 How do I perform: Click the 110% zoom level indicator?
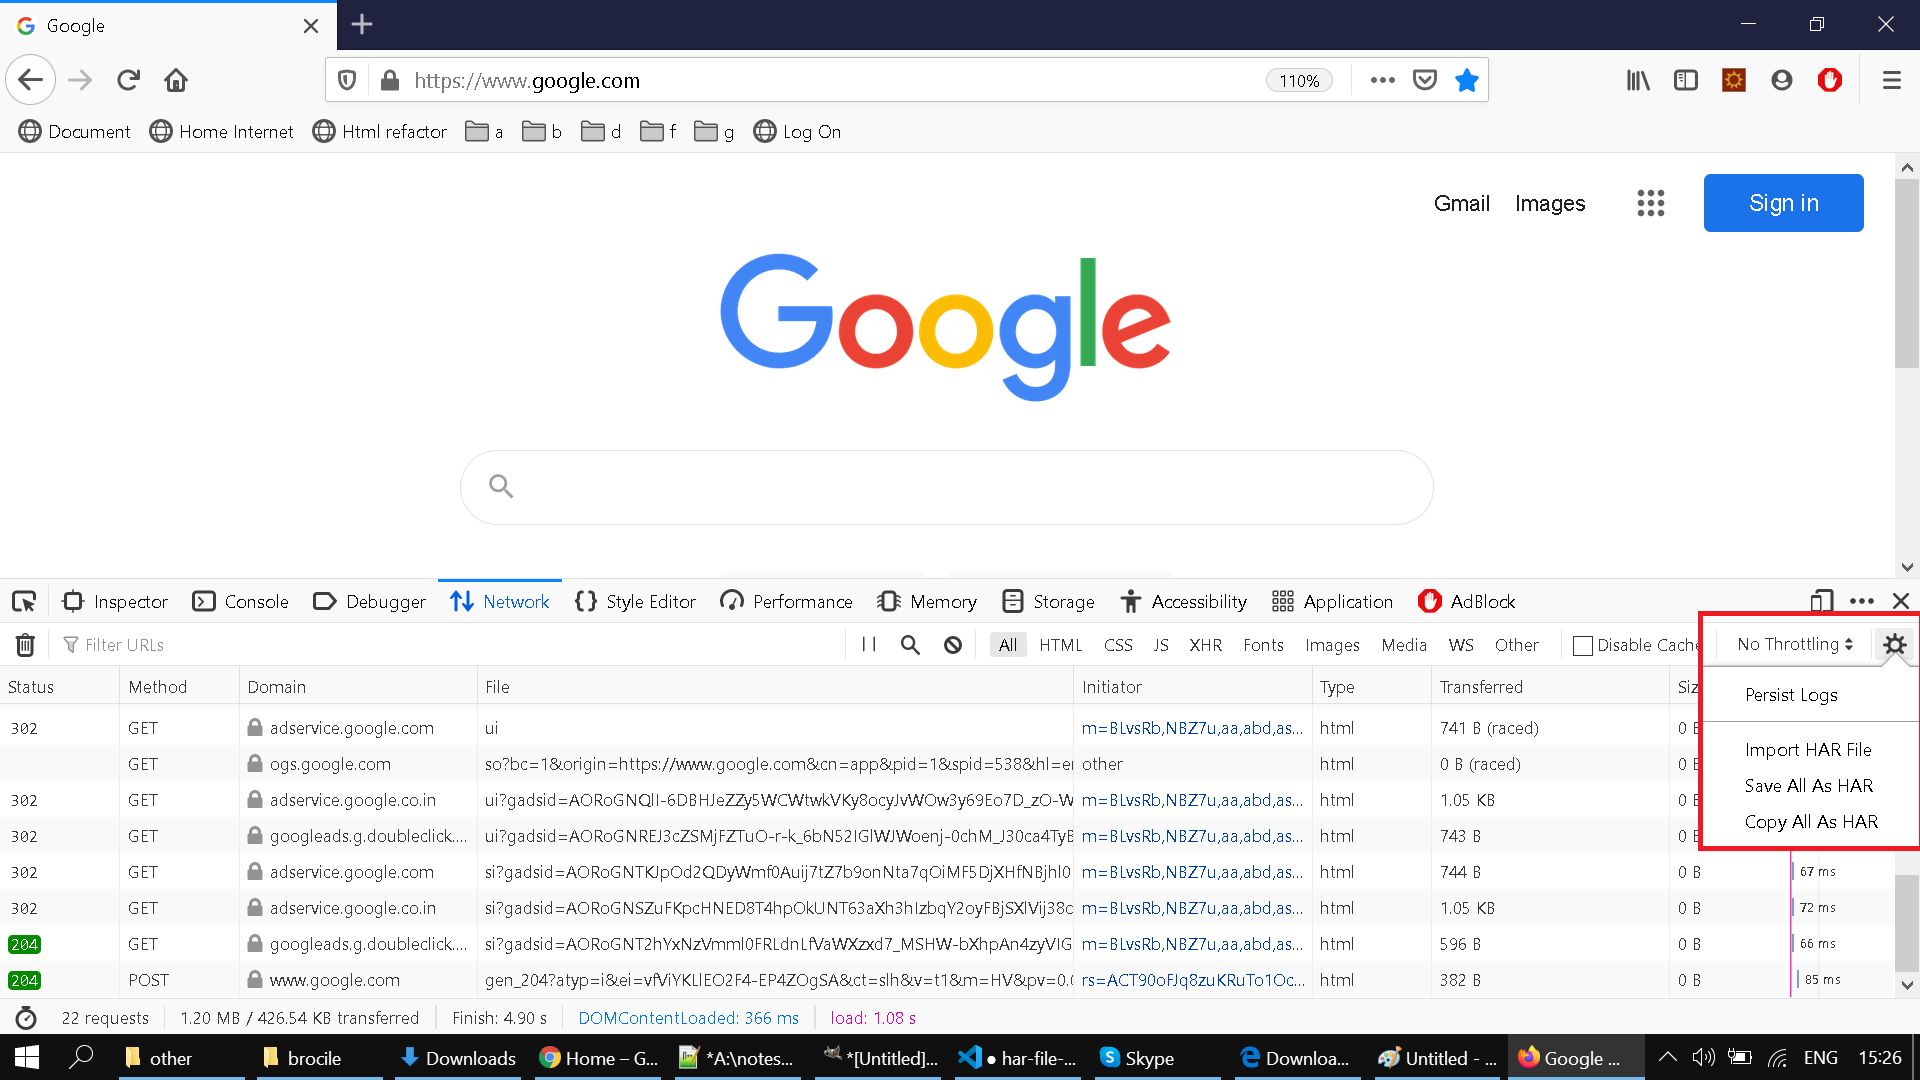coord(1299,81)
